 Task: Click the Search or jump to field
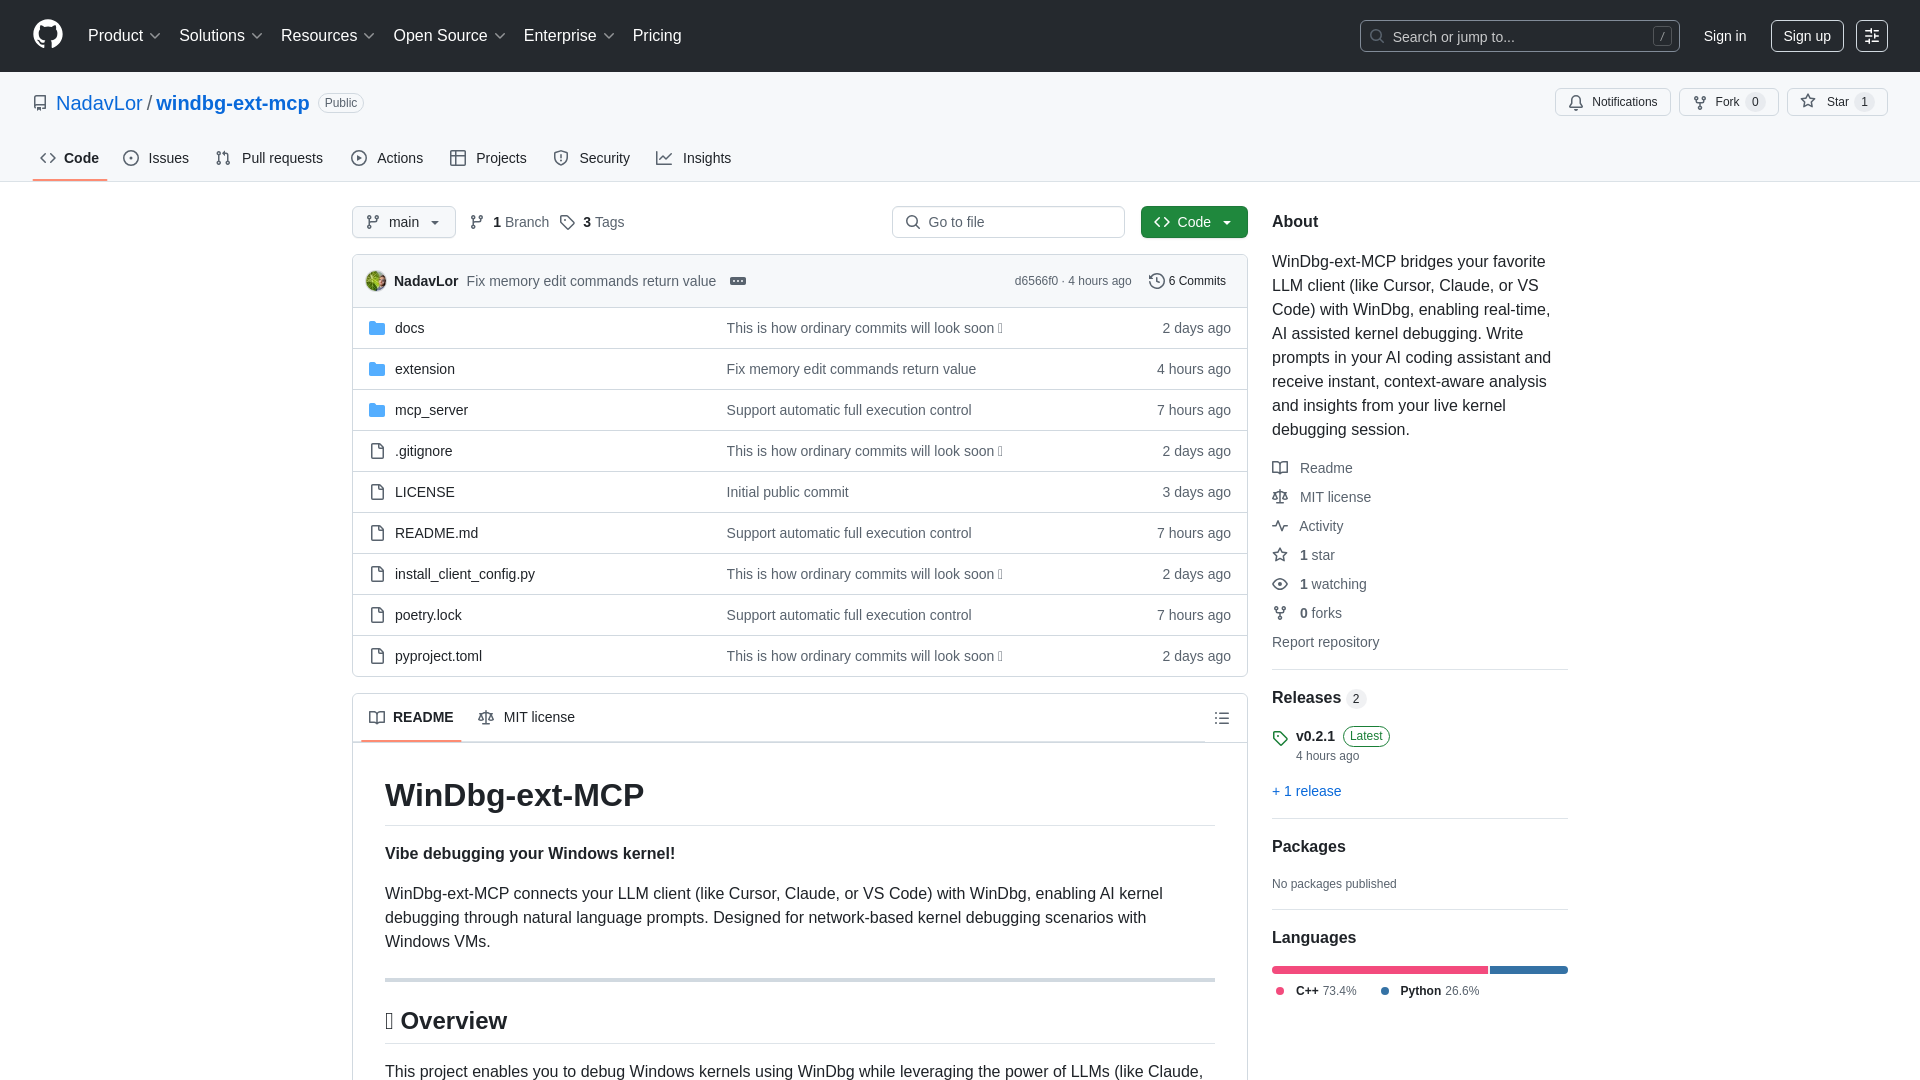[1519, 36]
